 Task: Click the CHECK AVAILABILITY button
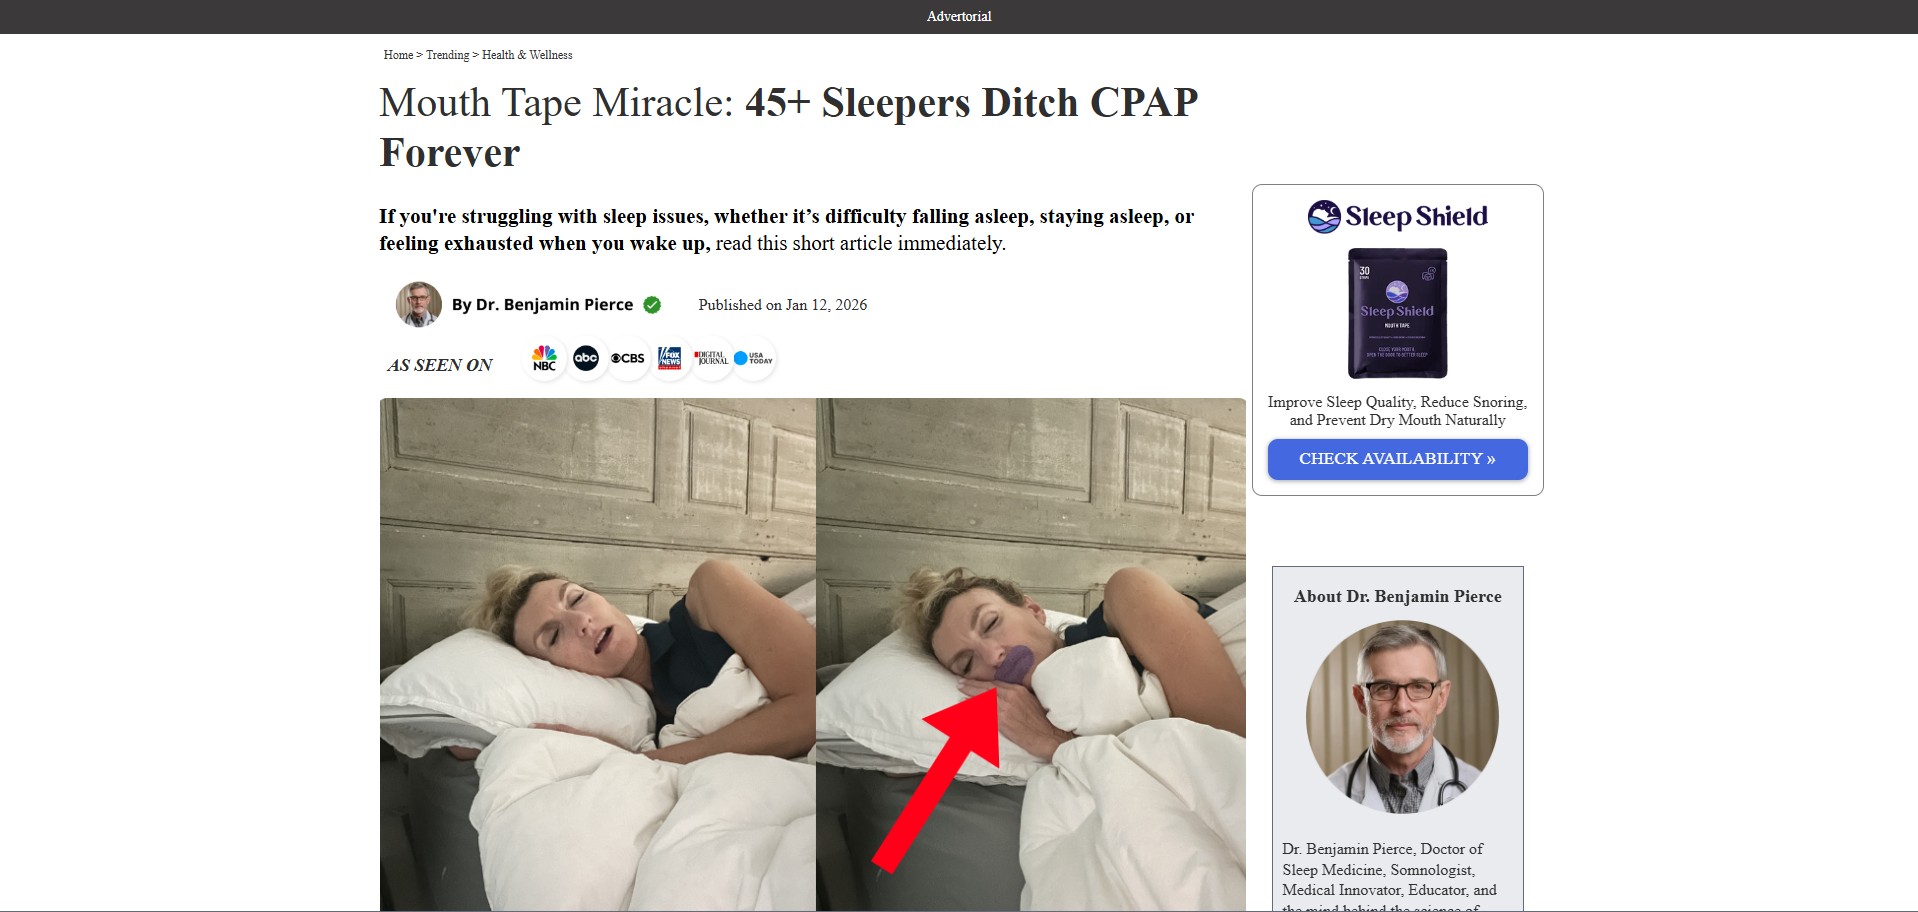[x=1397, y=459]
